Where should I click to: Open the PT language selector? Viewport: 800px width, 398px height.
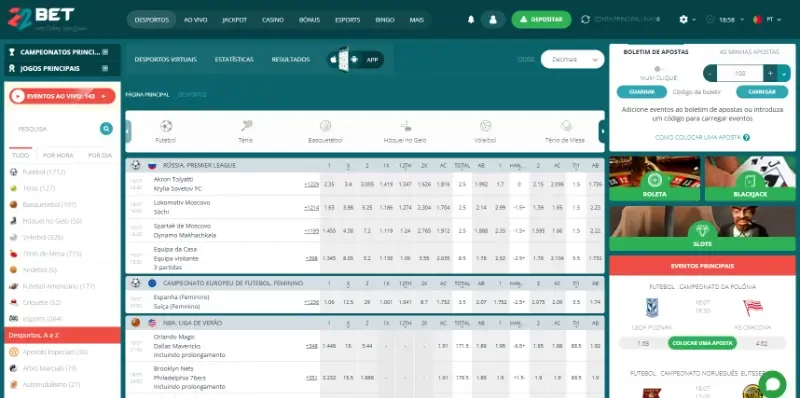pyautogui.click(x=767, y=19)
